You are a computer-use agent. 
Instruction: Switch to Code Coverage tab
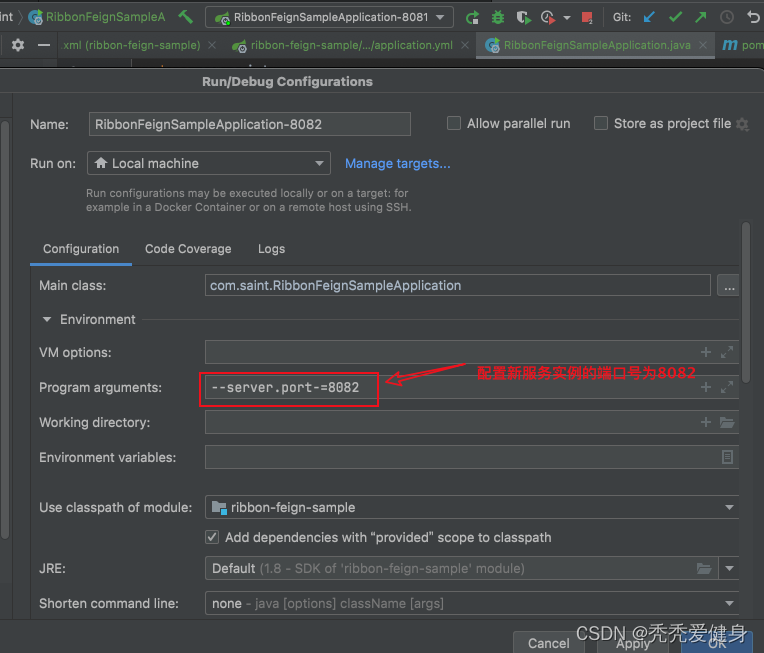click(188, 249)
